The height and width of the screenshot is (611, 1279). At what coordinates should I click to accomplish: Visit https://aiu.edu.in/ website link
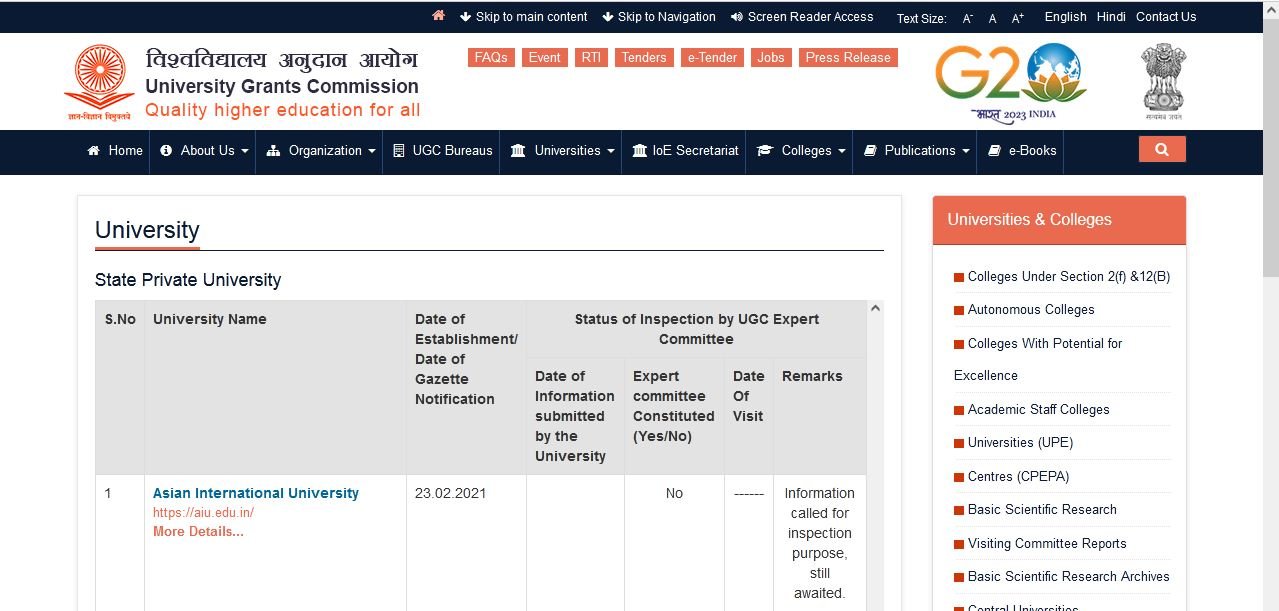tap(203, 513)
